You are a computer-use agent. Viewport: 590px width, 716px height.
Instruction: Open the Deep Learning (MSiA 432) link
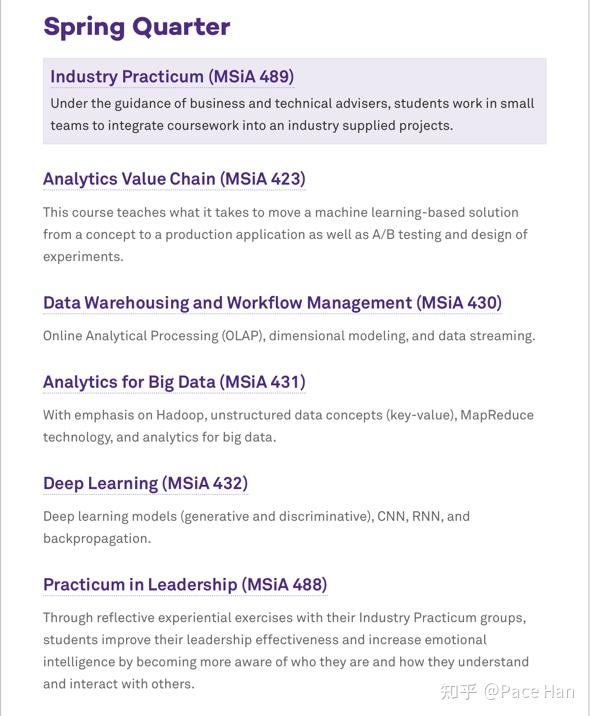(146, 483)
